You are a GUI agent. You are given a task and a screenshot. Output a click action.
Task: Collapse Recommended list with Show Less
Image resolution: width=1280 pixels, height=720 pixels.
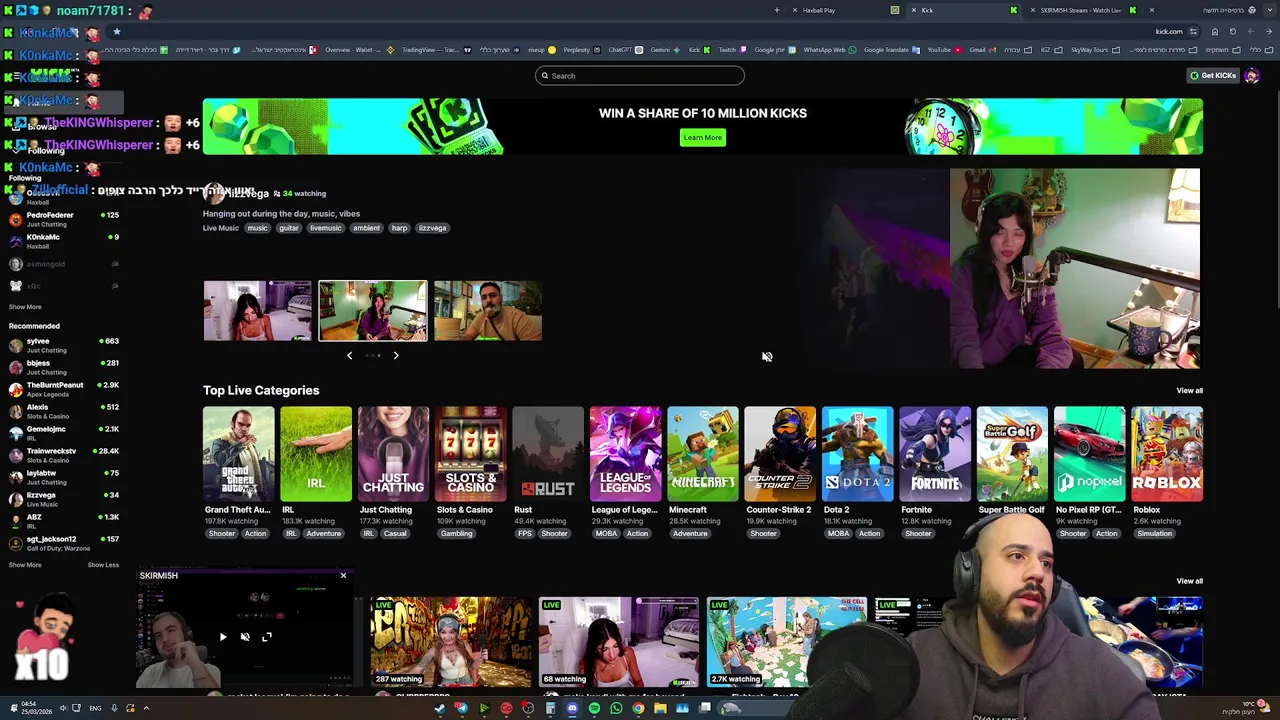point(103,565)
